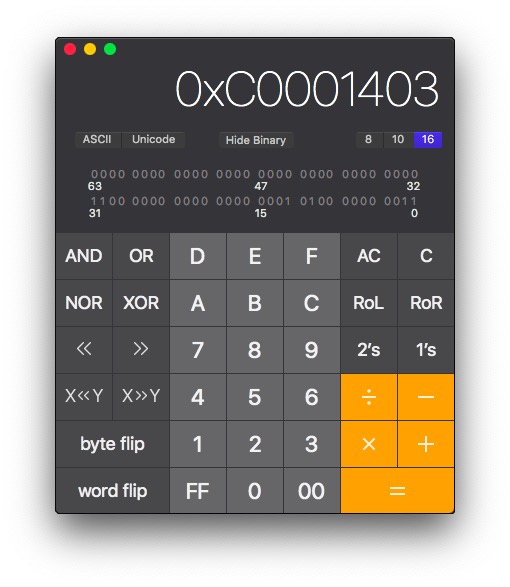Tap the single 0 key
510x587 pixels.
pos(255,490)
